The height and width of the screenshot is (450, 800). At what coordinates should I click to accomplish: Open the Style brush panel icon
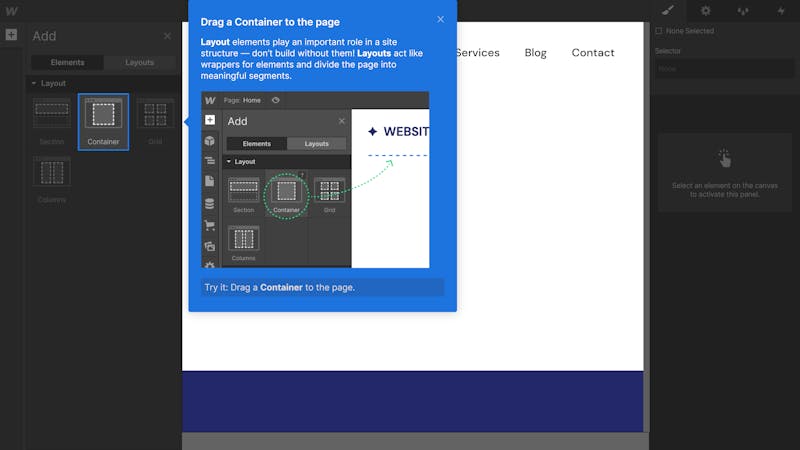(x=668, y=10)
